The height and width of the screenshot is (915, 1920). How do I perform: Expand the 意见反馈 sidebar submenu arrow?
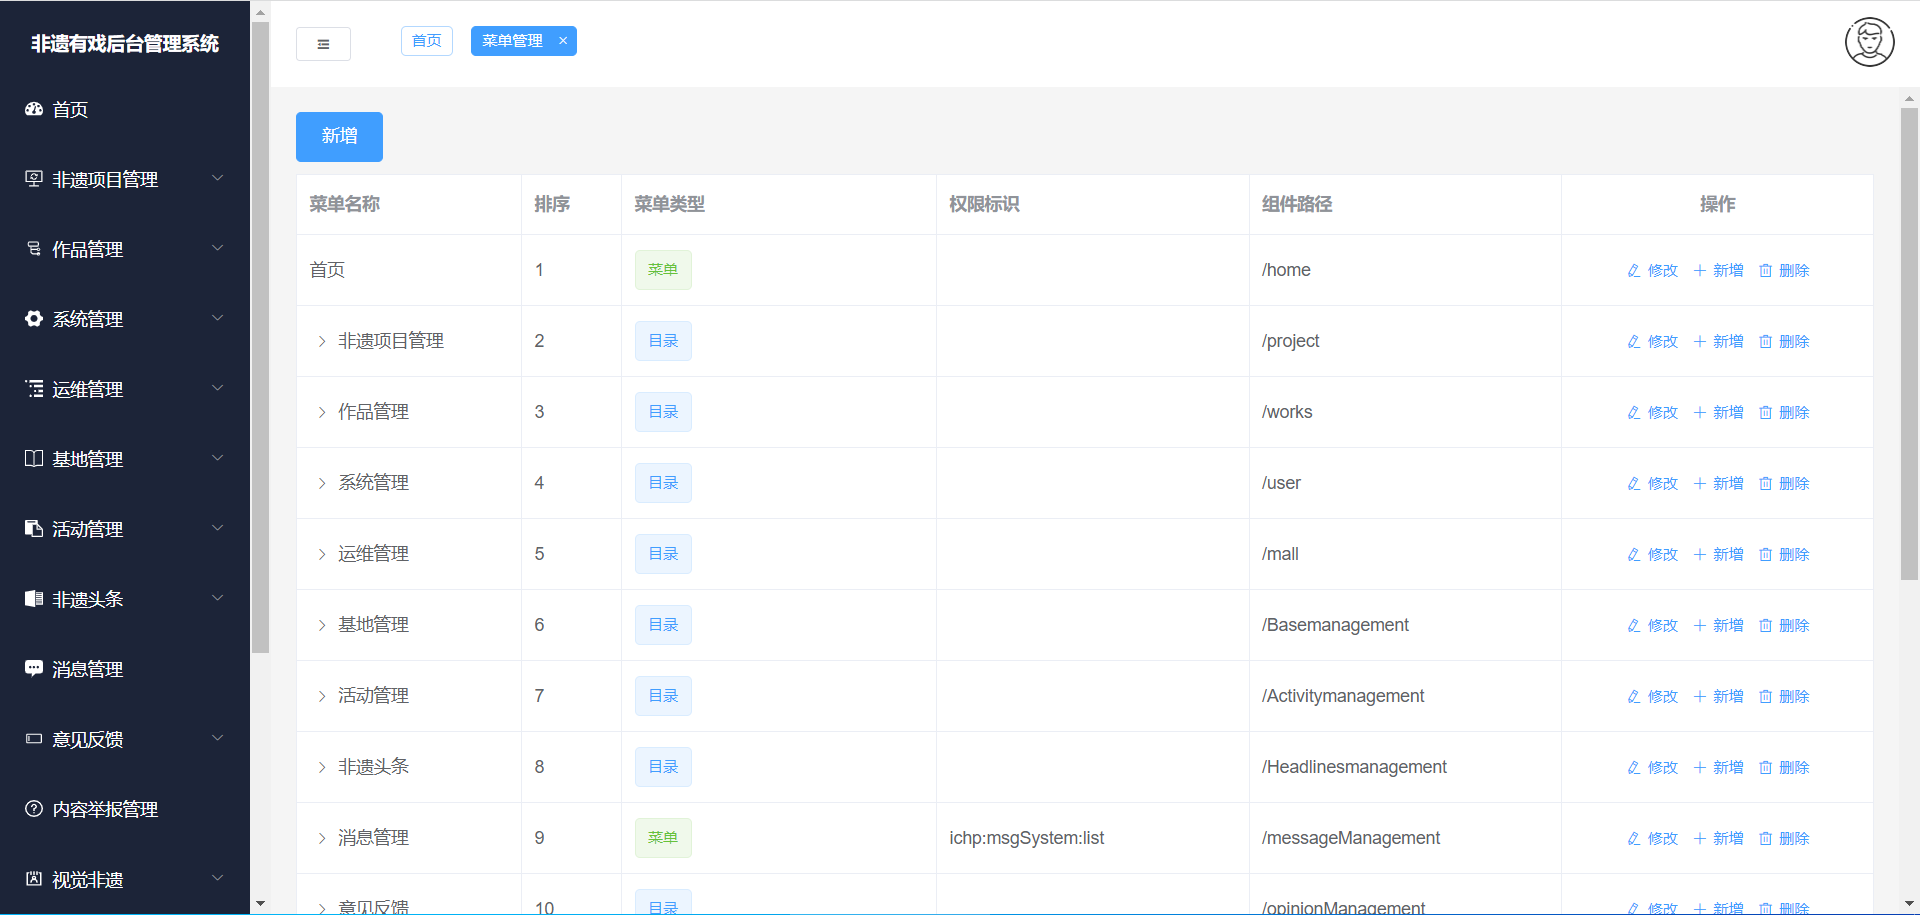217,738
